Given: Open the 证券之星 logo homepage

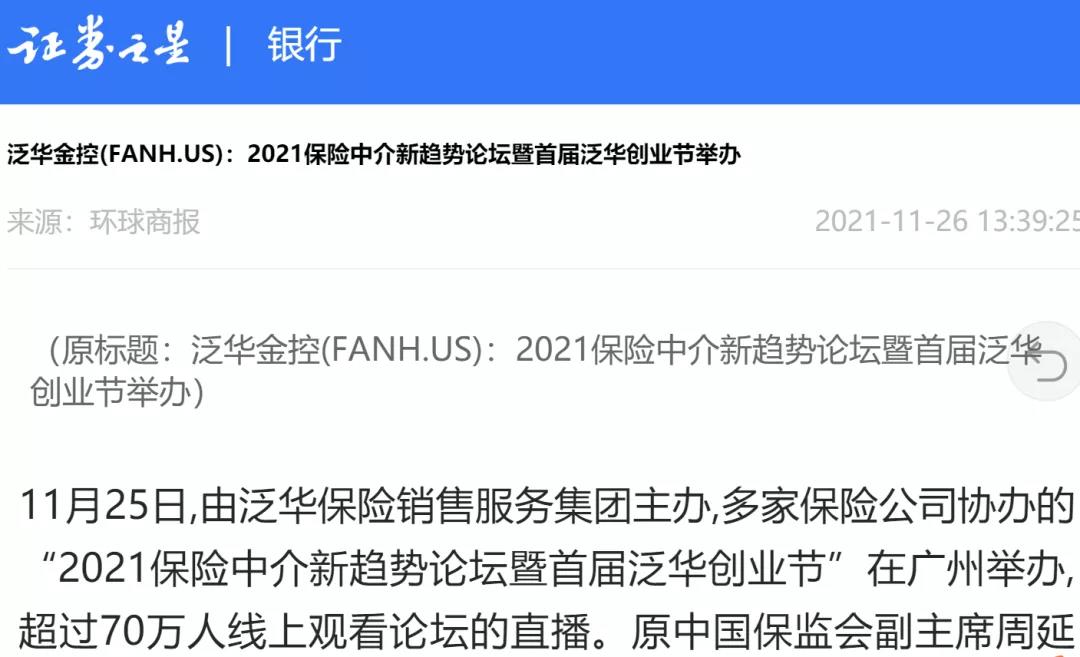Looking at the screenshot, I should 98,45.
